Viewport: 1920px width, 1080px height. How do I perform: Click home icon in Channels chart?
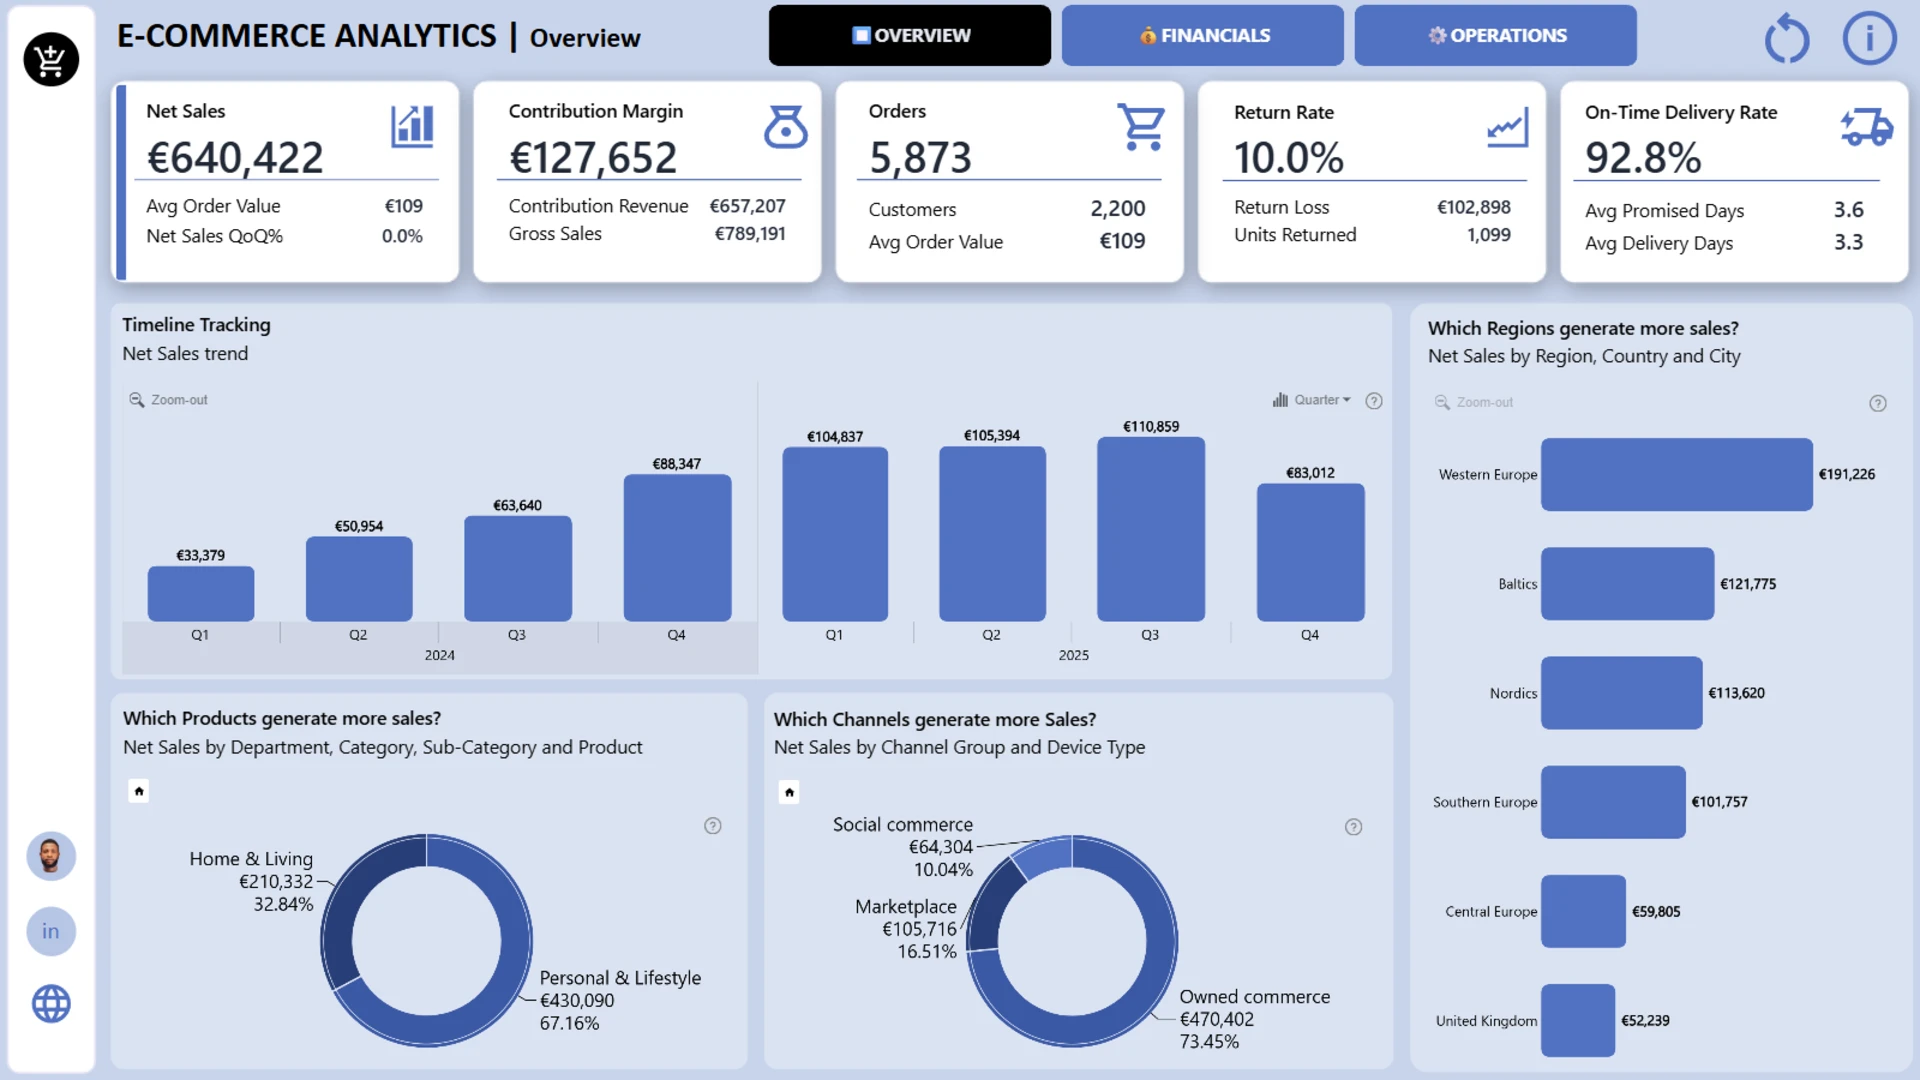(x=789, y=792)
